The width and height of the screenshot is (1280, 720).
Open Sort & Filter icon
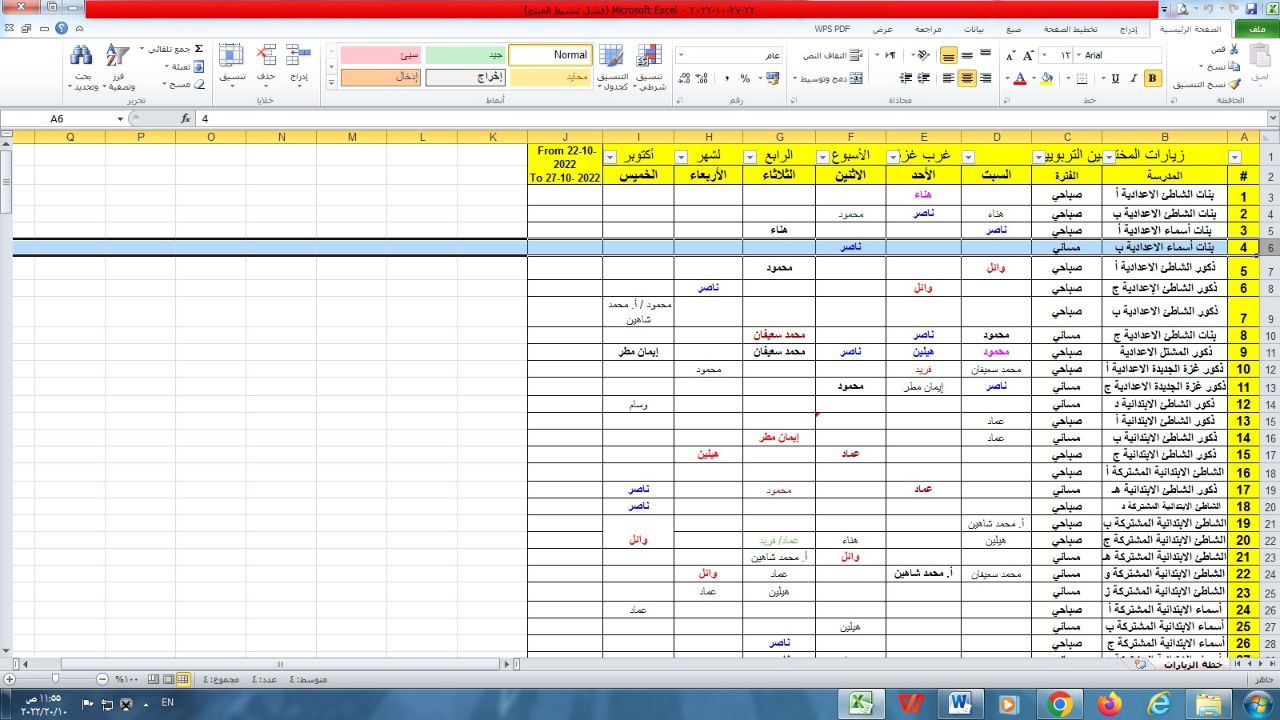118,56
